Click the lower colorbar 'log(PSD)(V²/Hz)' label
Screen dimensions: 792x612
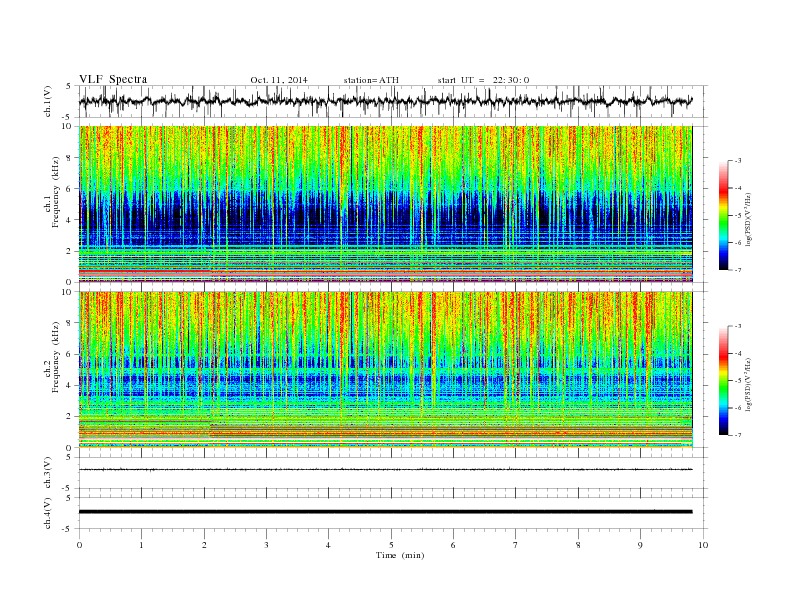[749, 384]
